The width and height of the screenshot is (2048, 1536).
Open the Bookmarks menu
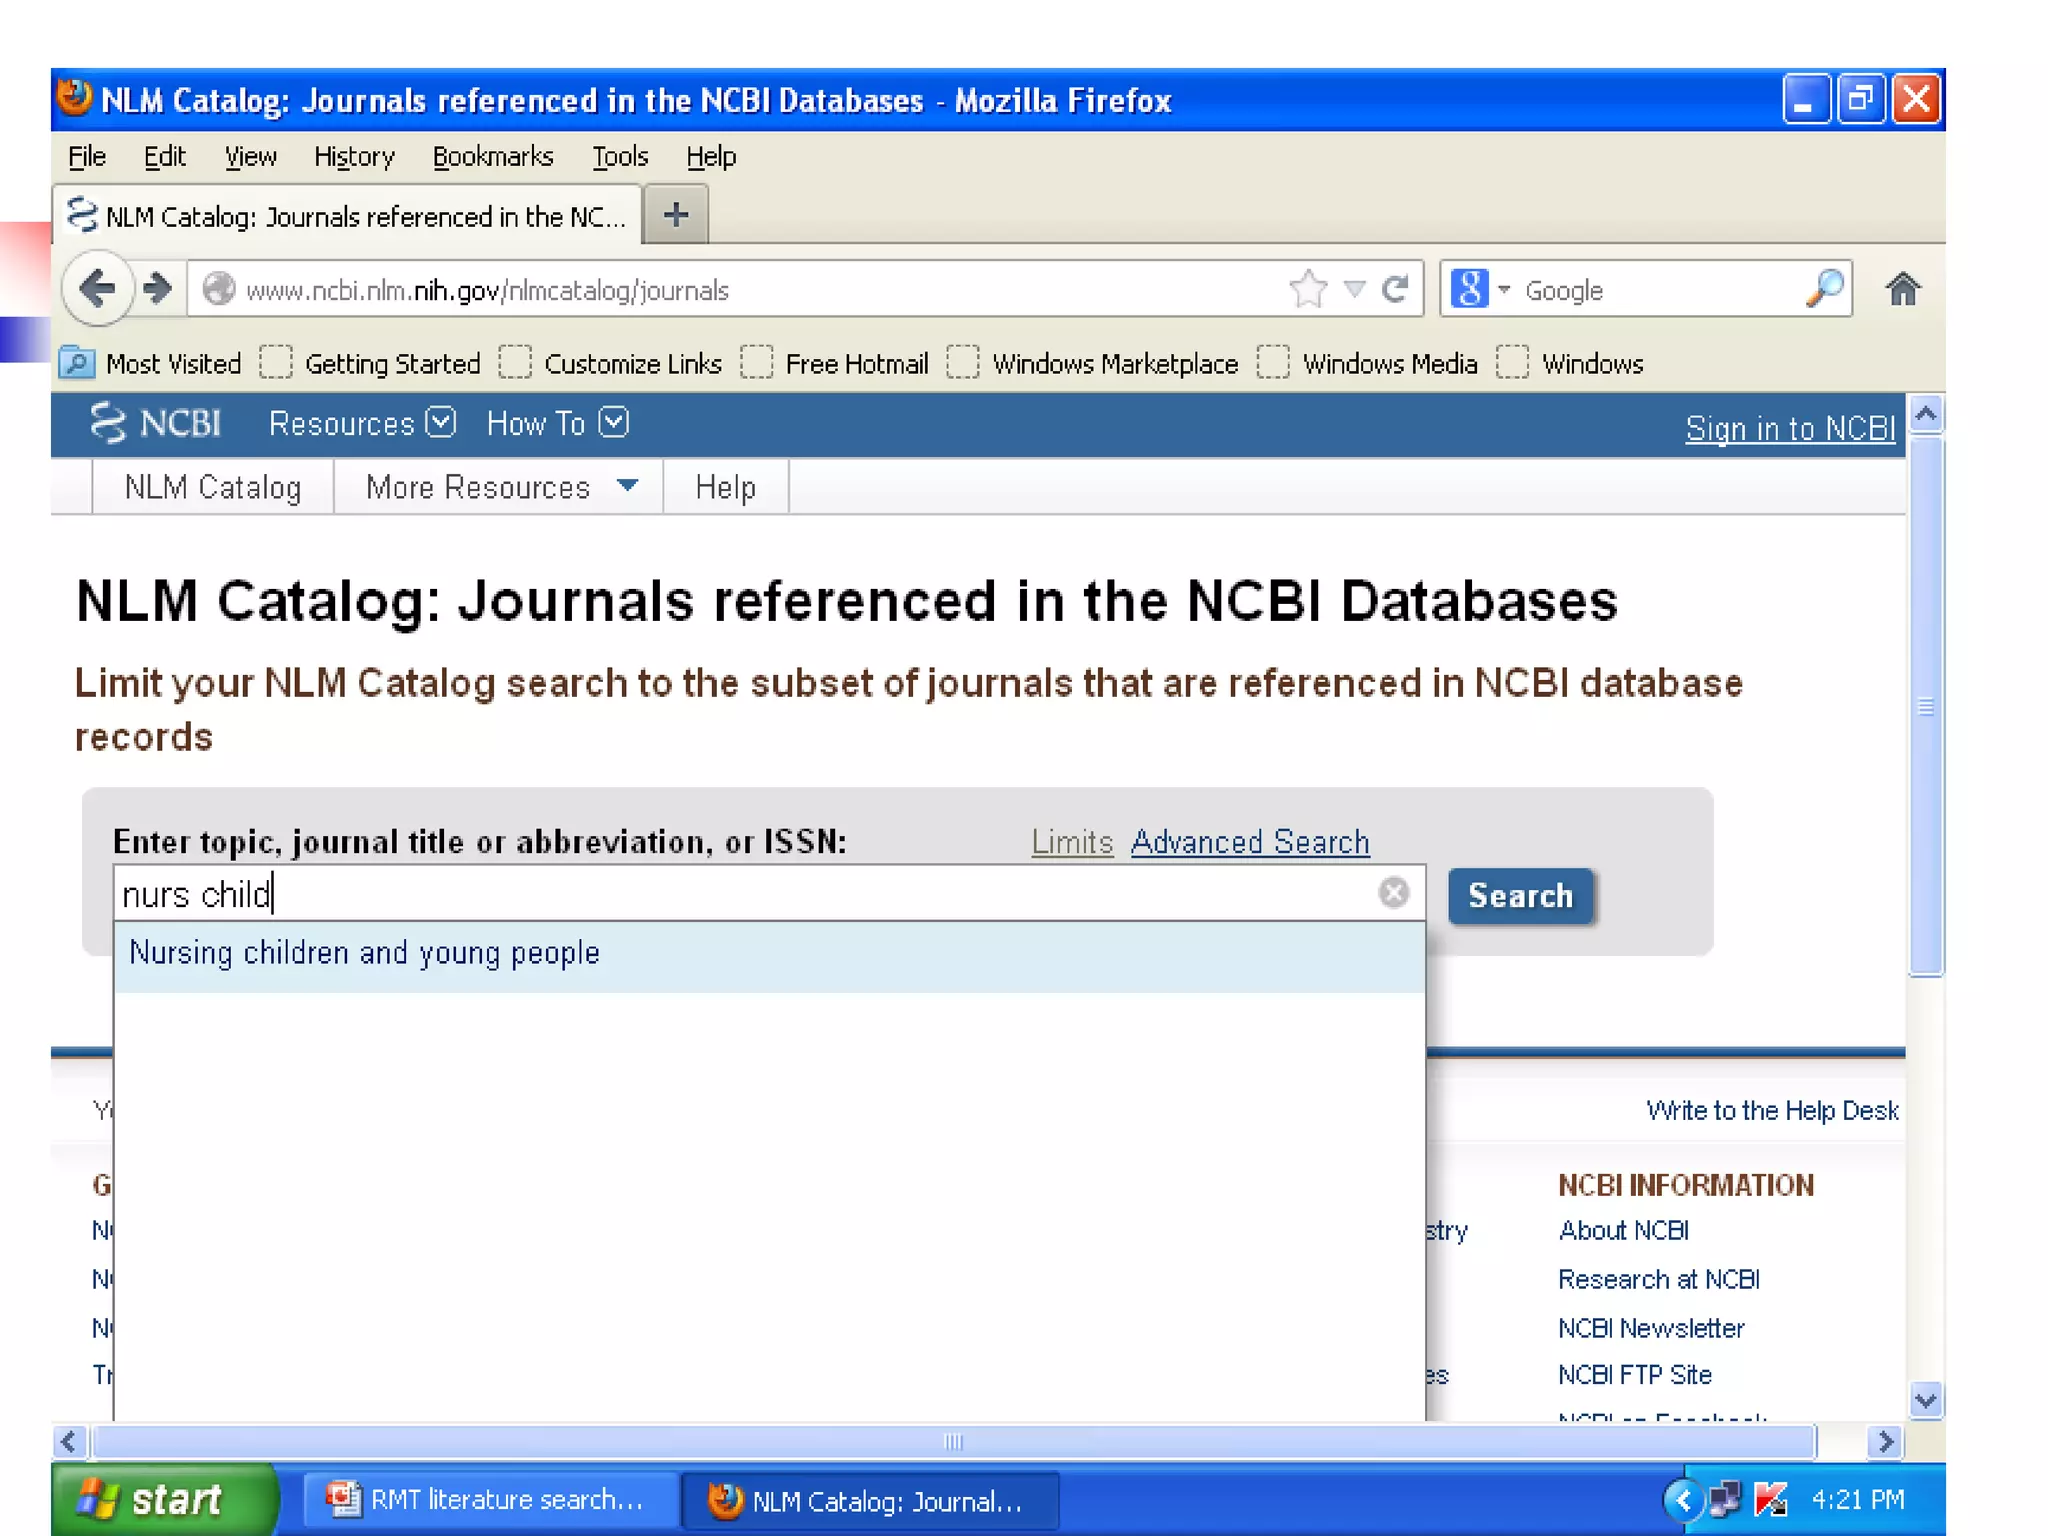click(x=492, y=157)
